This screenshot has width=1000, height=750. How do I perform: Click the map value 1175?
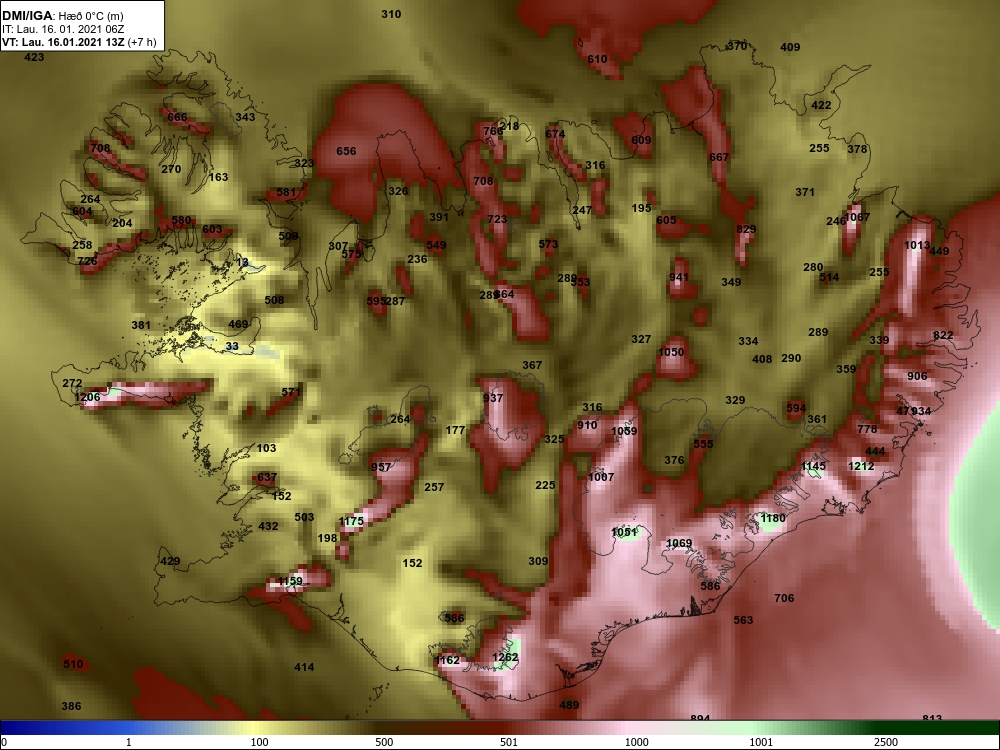351,522
